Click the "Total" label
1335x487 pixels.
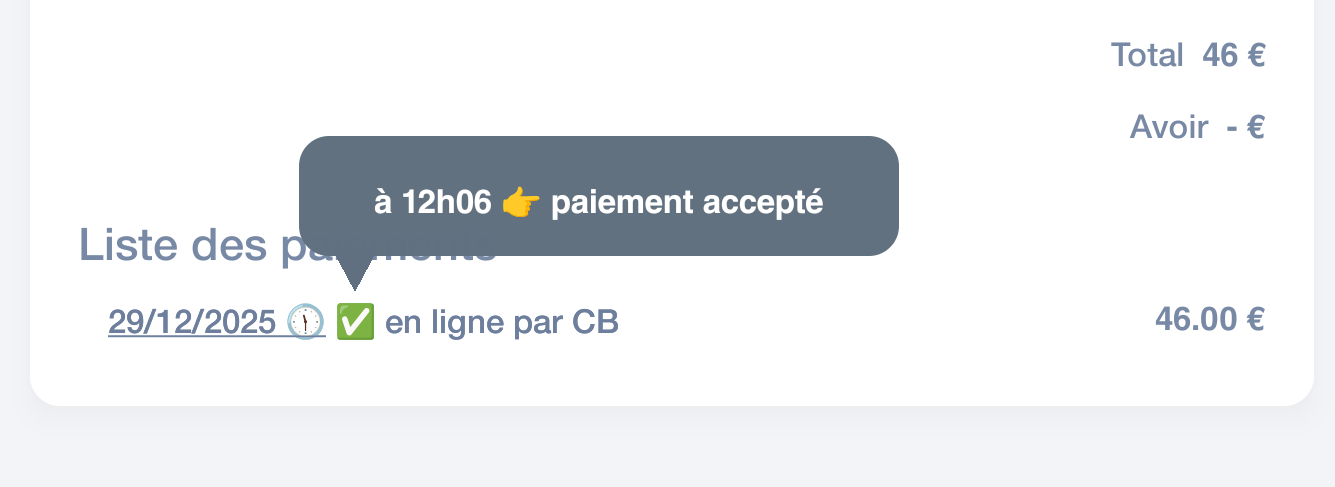coord(1146,55)
